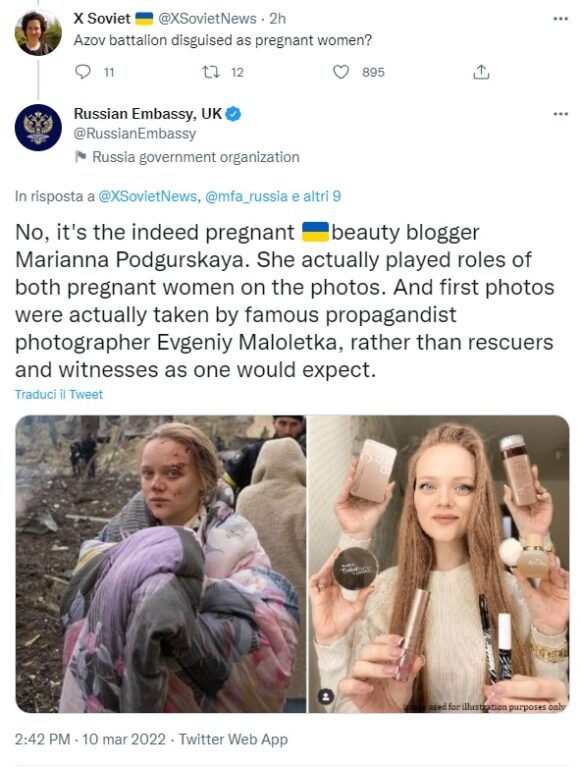Click the reply speech bubble icon
The width and height of the screenshot is (582, 768).
(x=83, y=72)
